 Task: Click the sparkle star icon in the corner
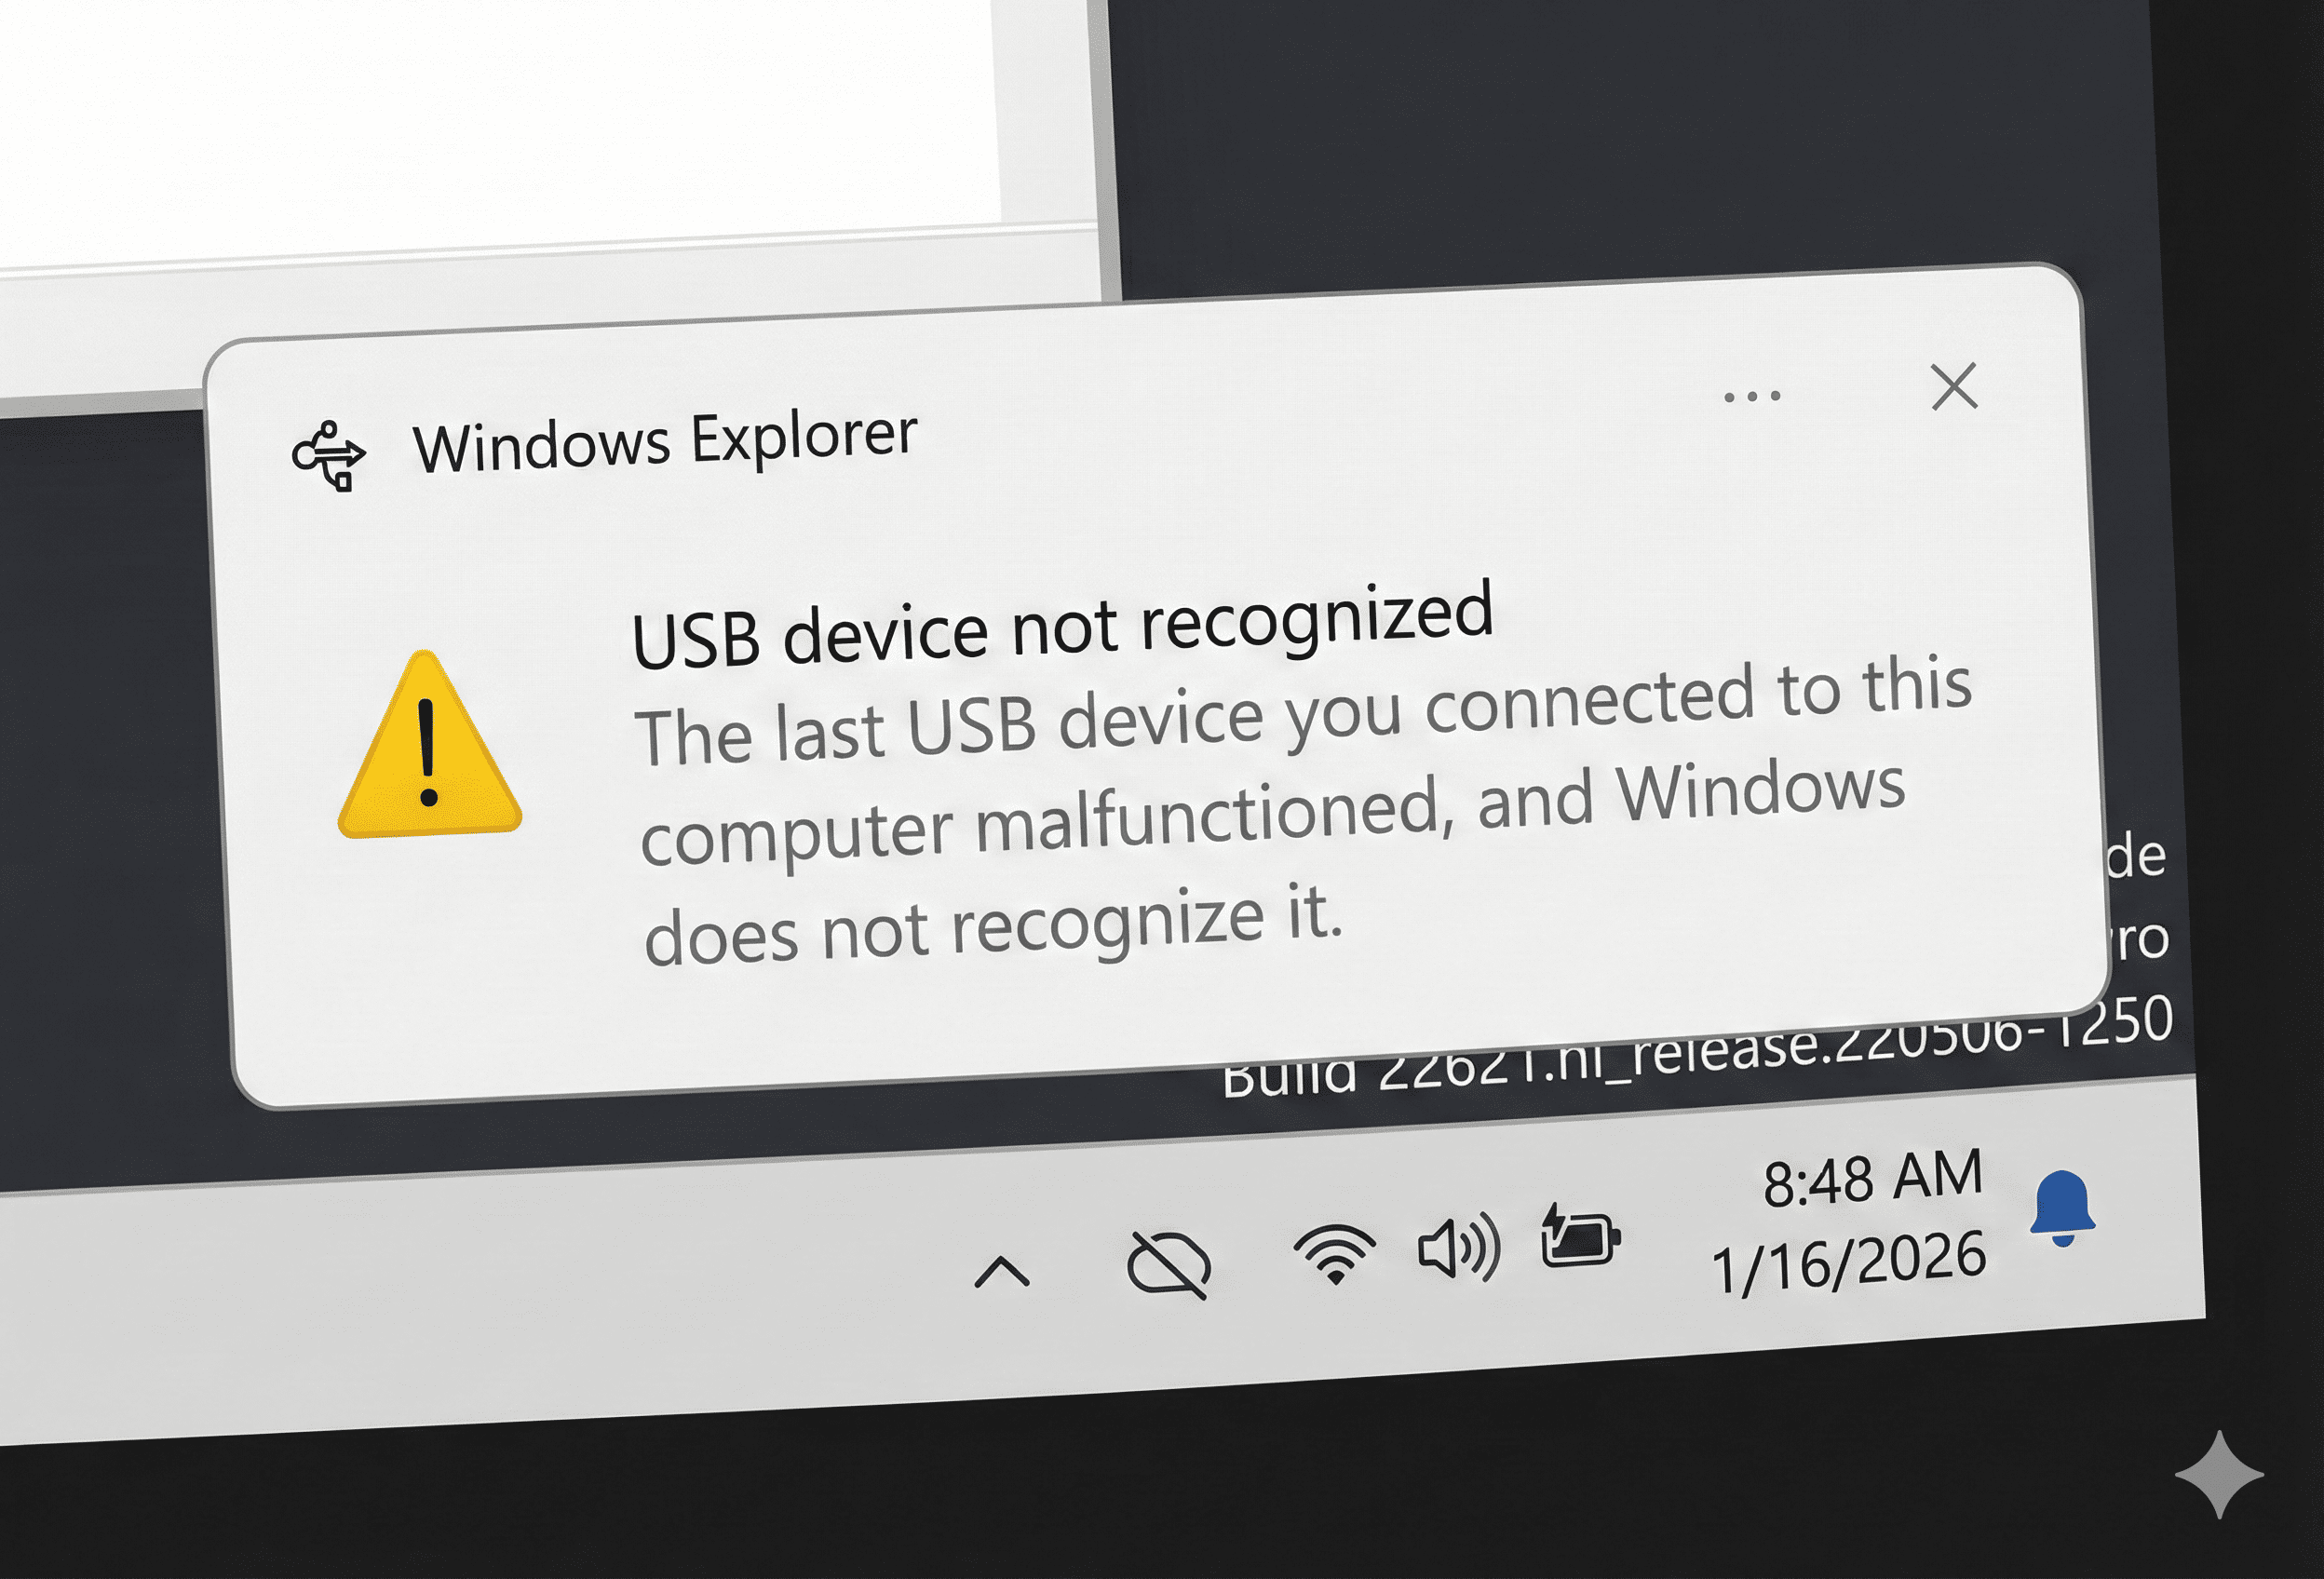(x=2219, y=1474)
